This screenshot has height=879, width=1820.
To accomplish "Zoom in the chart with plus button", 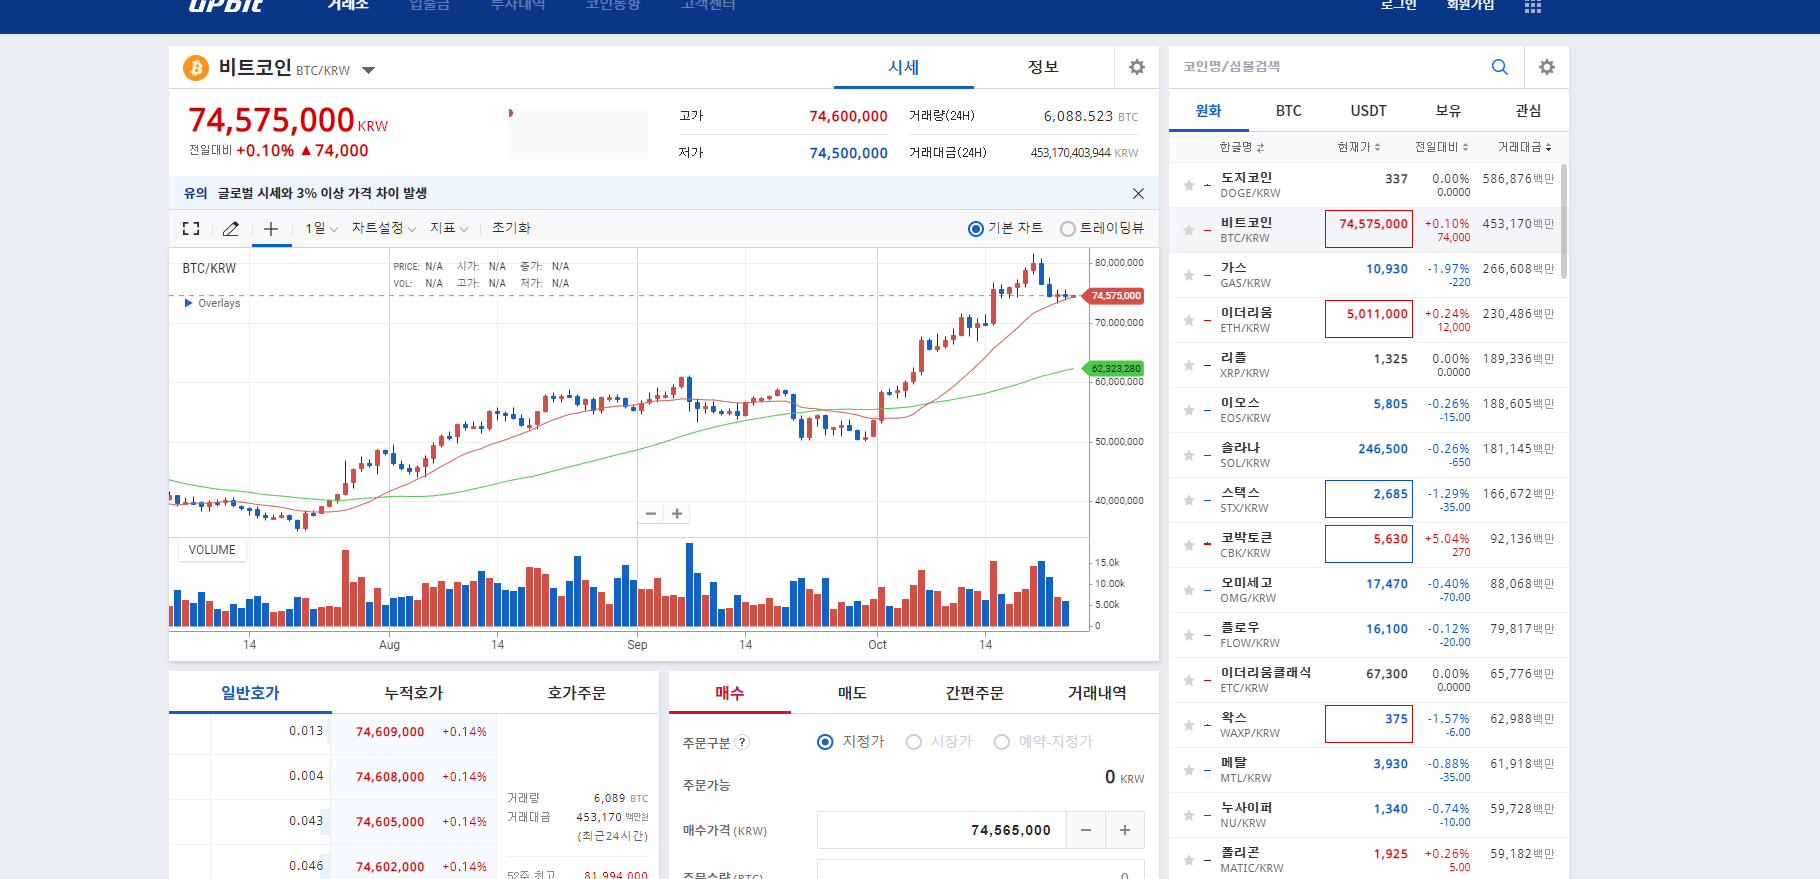I will point(677,514).
